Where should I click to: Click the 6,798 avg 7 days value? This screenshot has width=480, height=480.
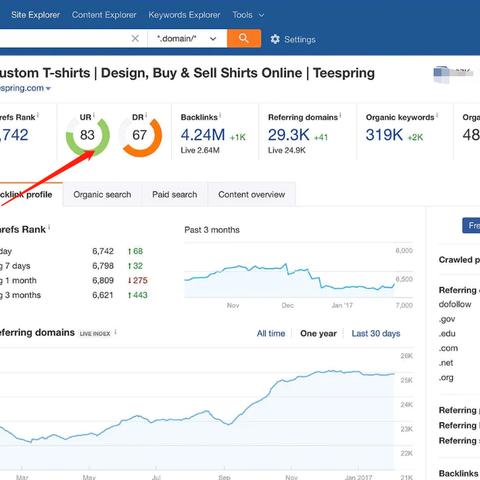[103, 266]
